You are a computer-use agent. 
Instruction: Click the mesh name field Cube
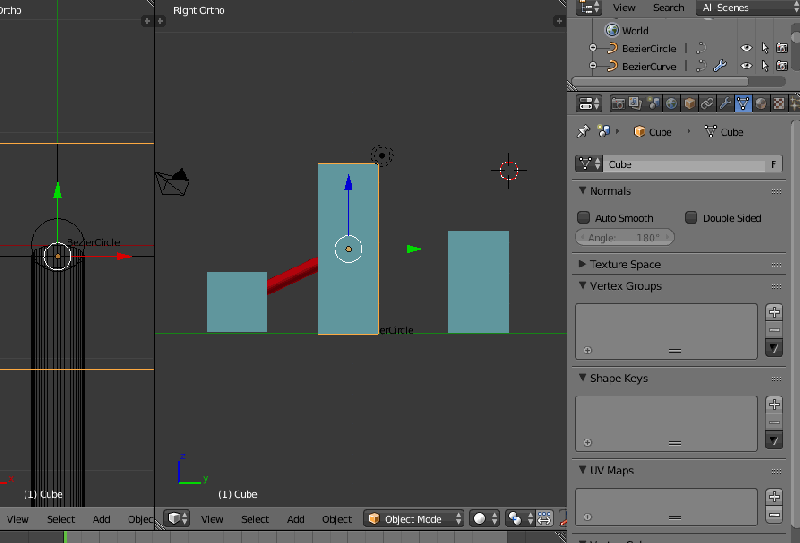[684, 164]
